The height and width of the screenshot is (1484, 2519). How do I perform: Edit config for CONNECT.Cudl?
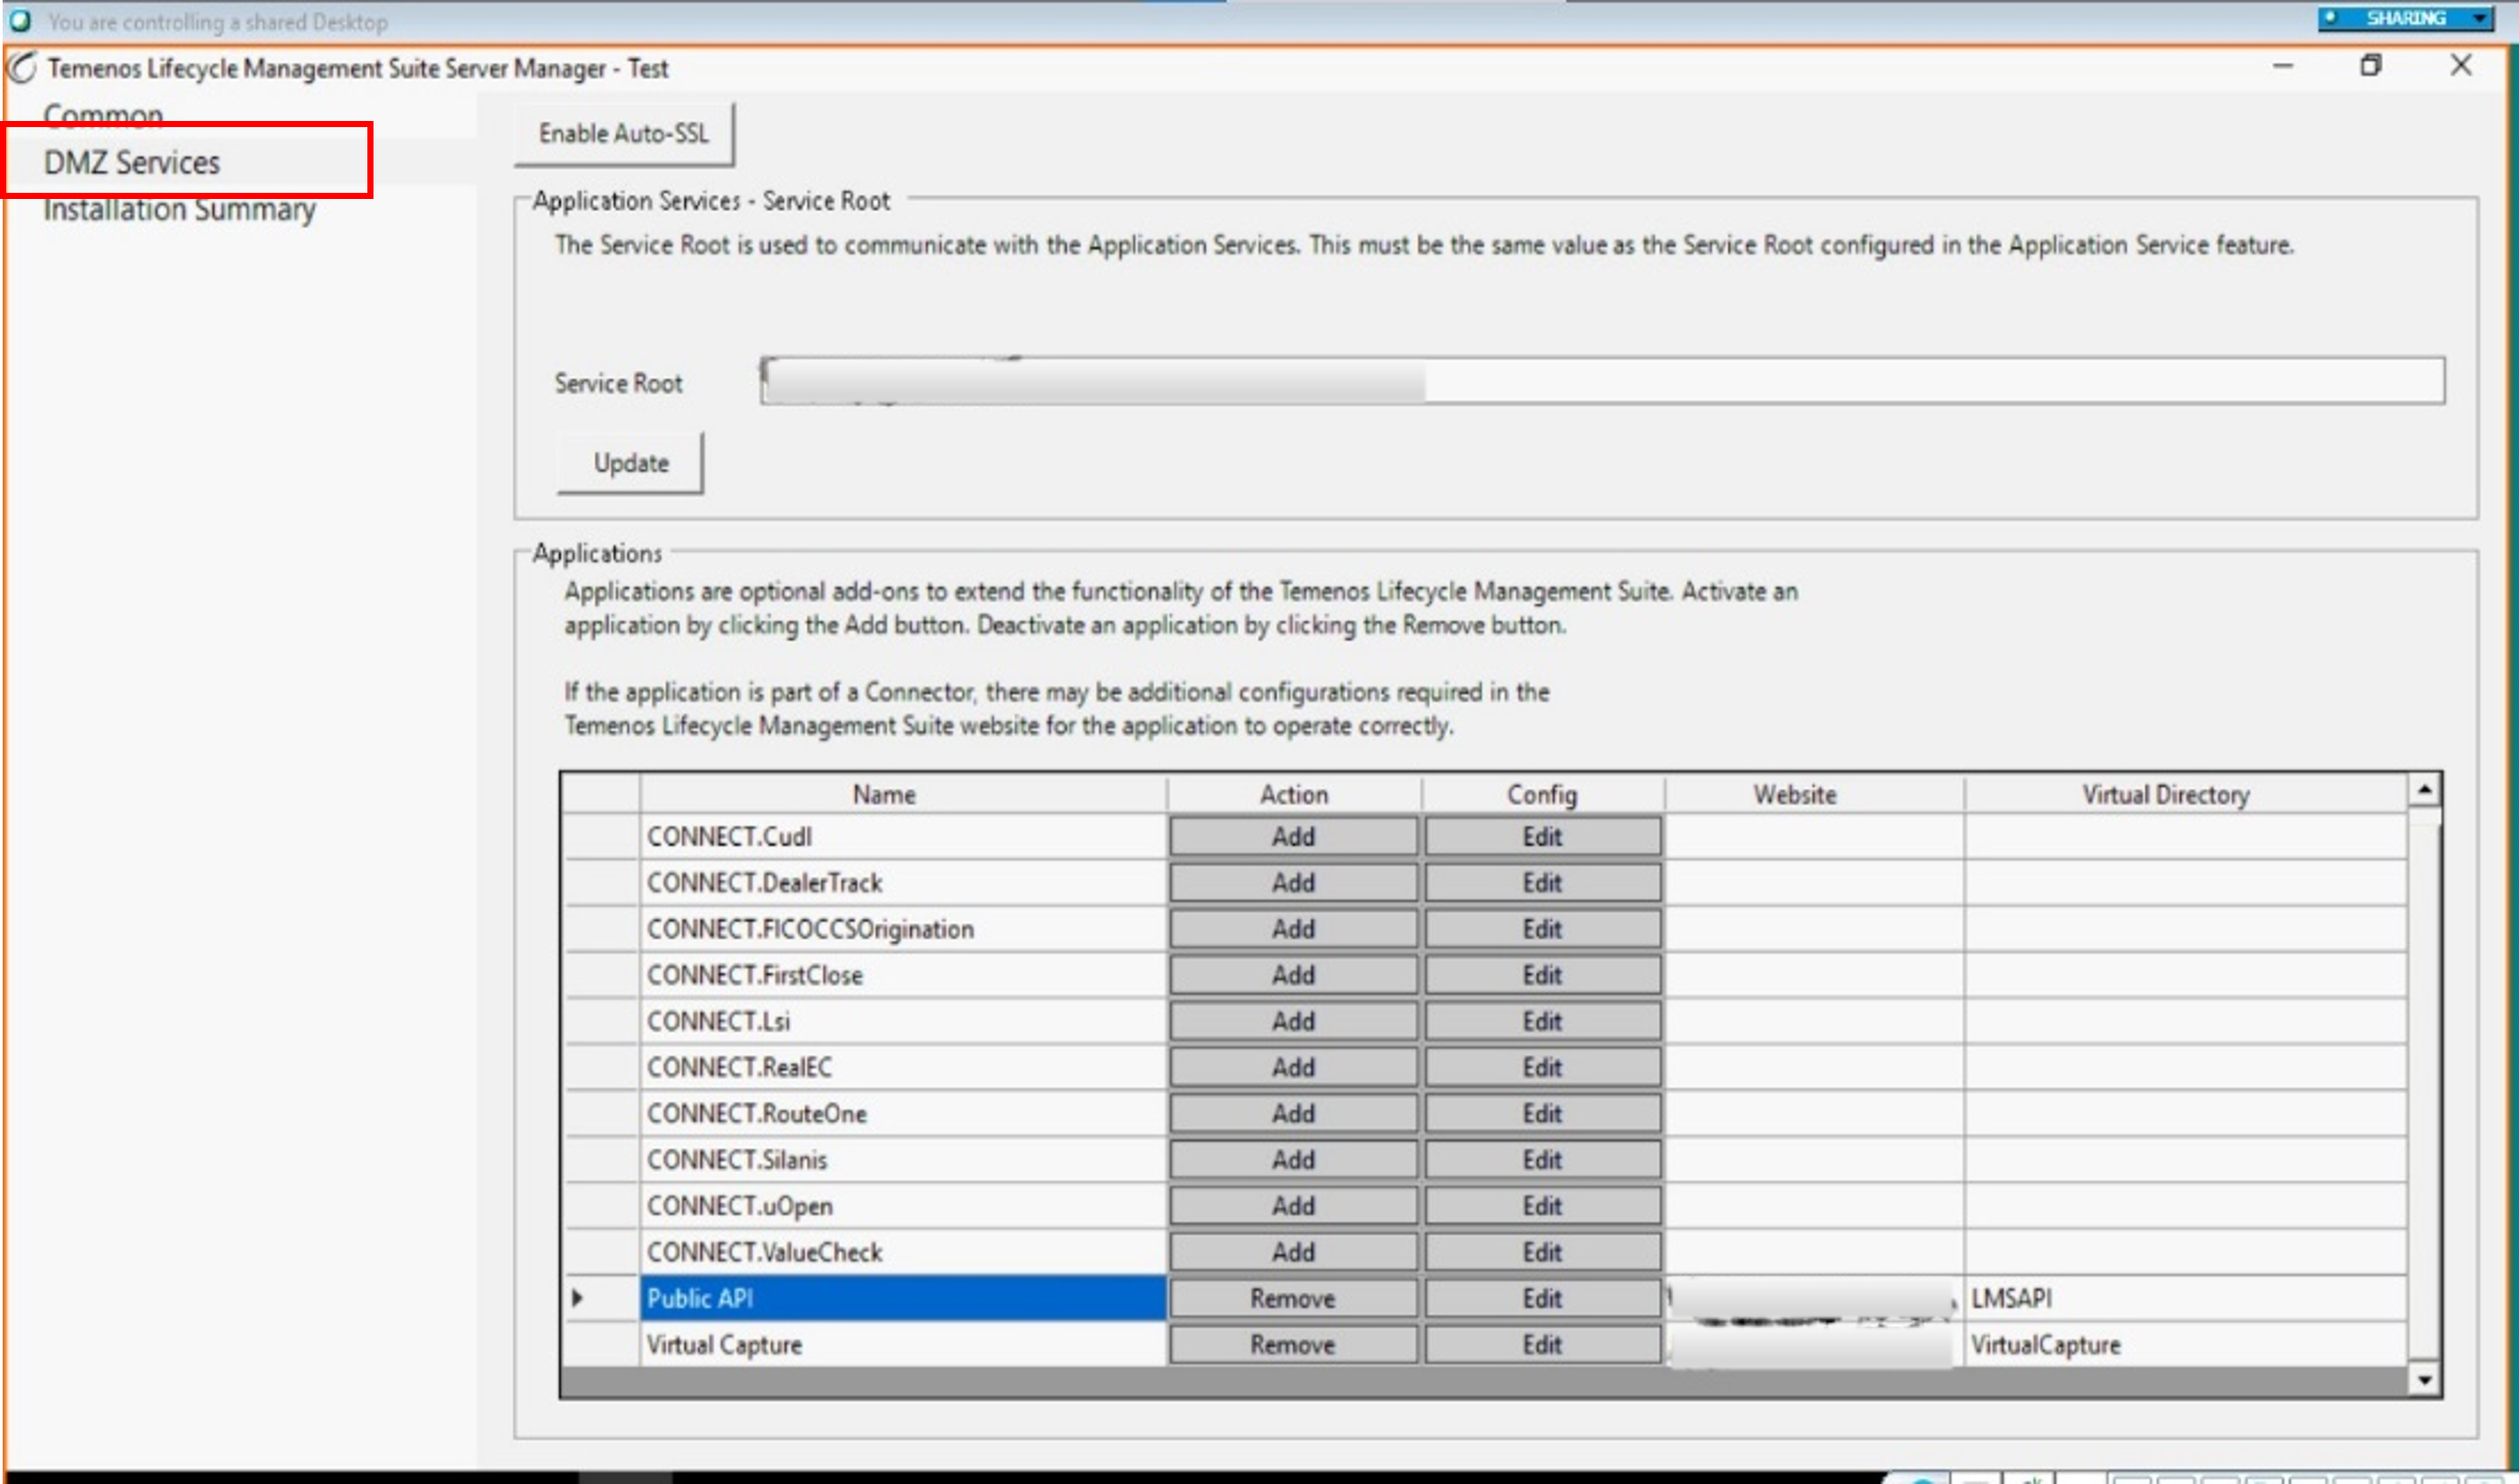pos(1542,836)
